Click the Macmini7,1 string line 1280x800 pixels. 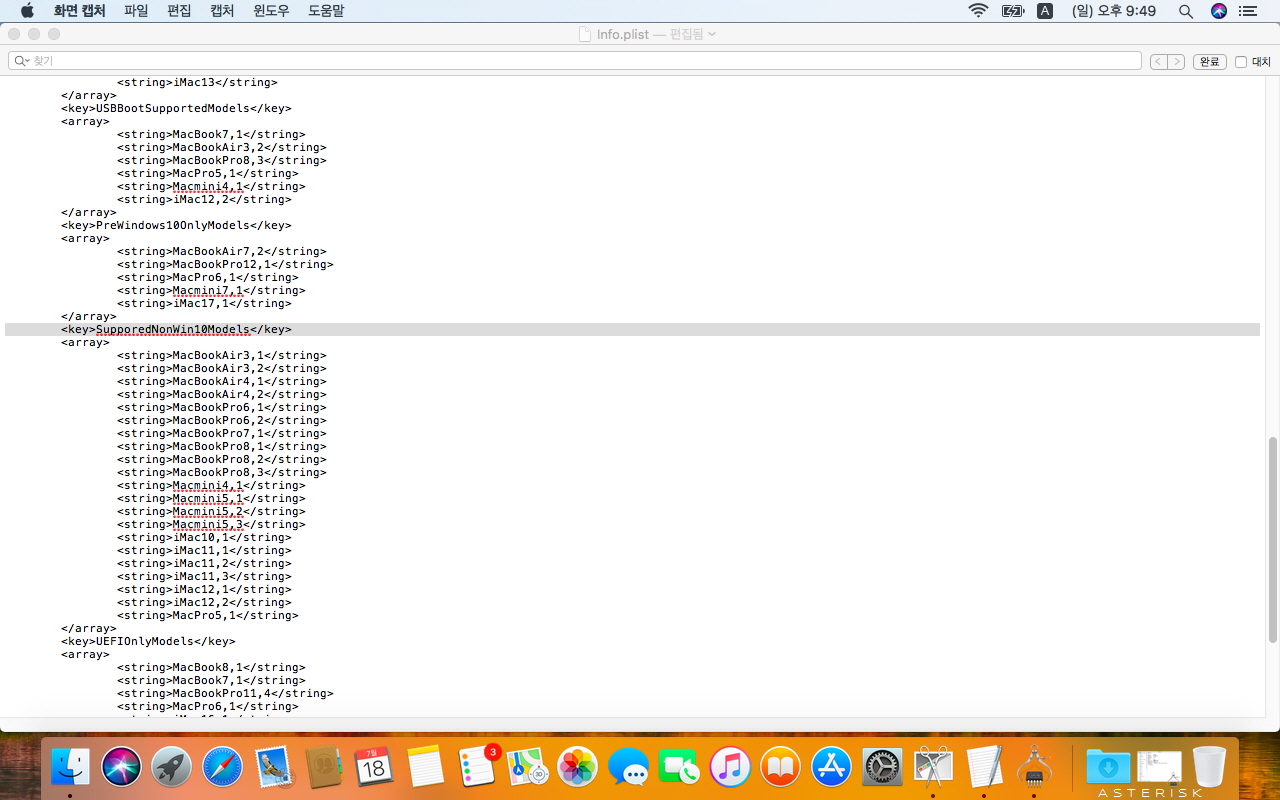[211, 290]
